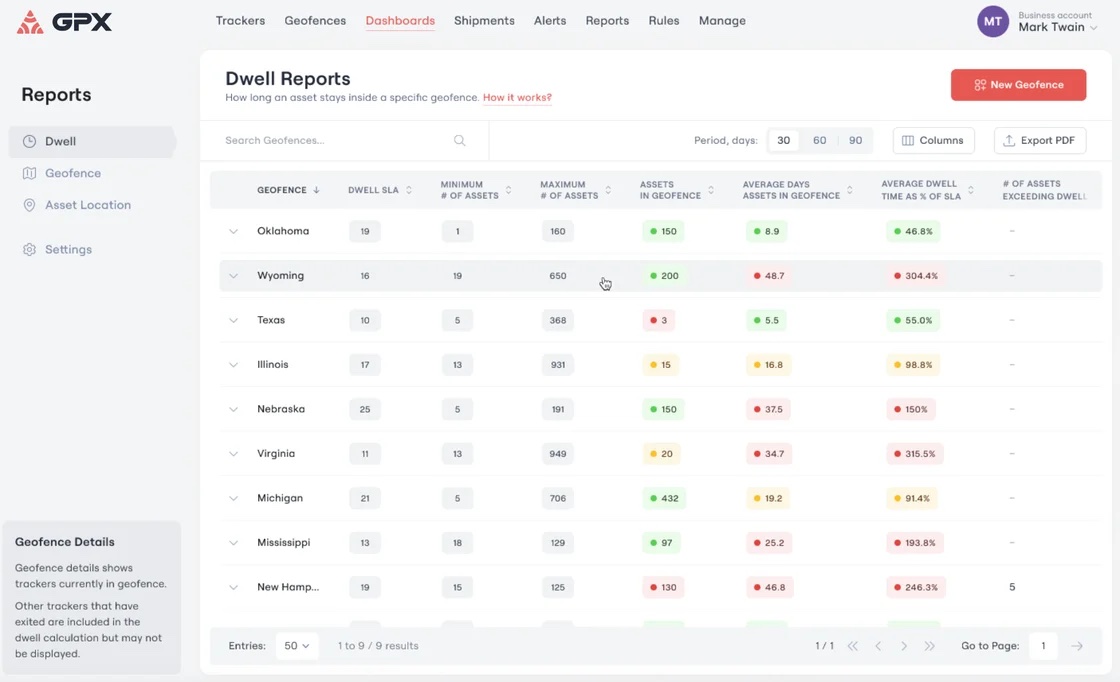This screenshot has height=682, width=1120.
Task: Click the go-to-page right arrow
Action: [x=1077, y=646]
